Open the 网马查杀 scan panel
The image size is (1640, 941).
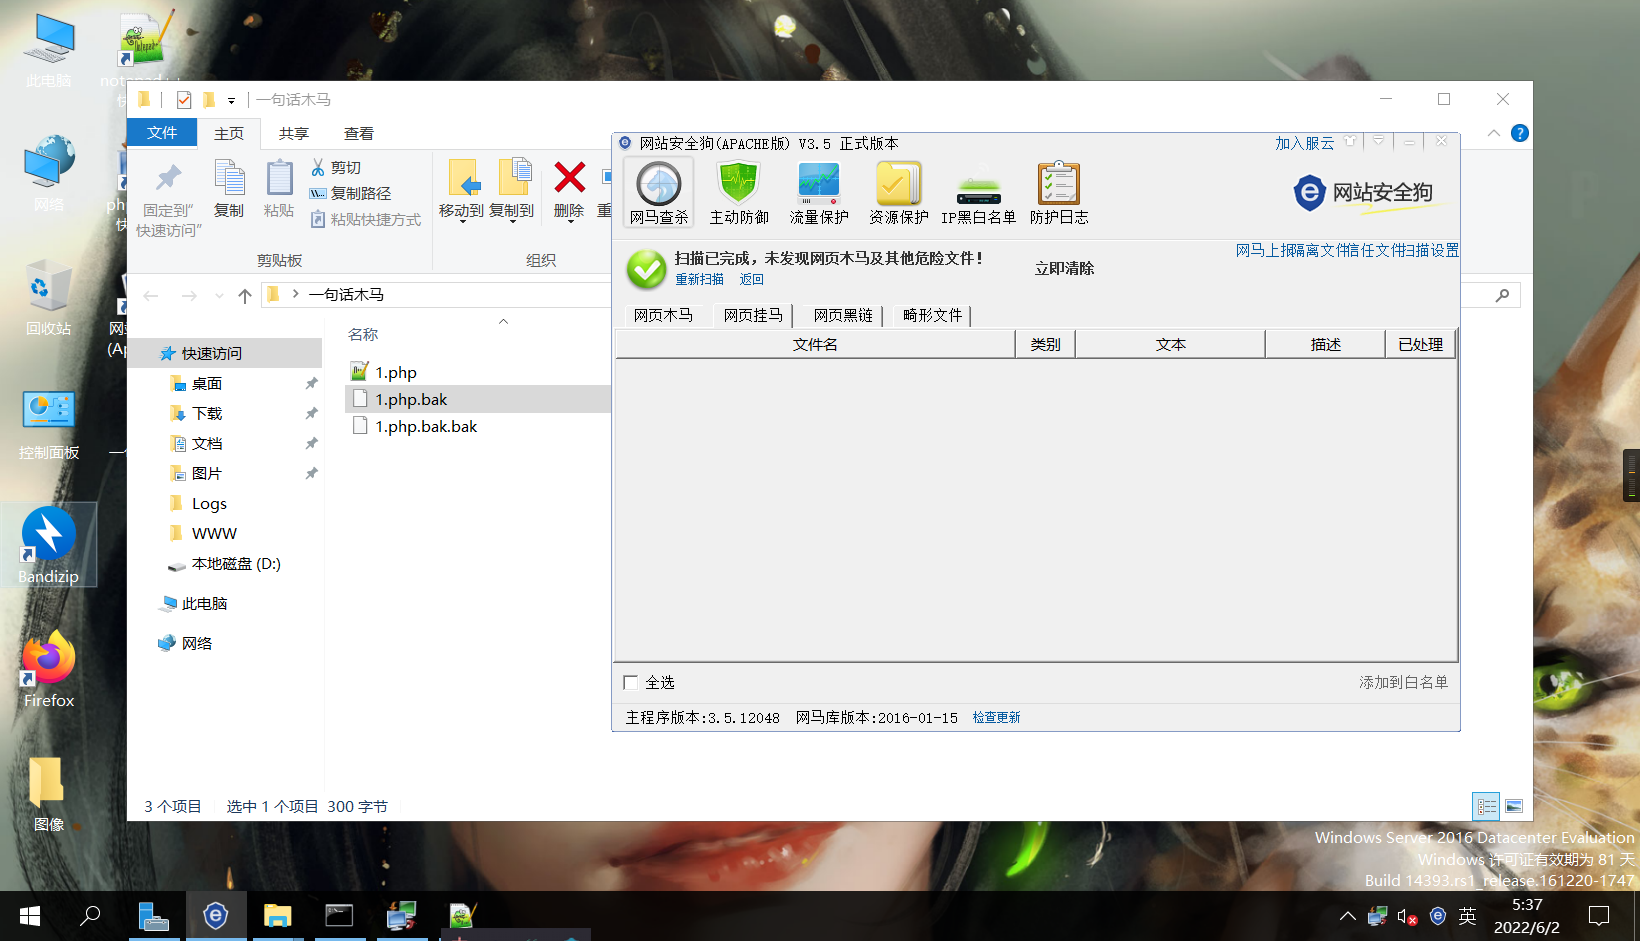click(x=658, y=192)
